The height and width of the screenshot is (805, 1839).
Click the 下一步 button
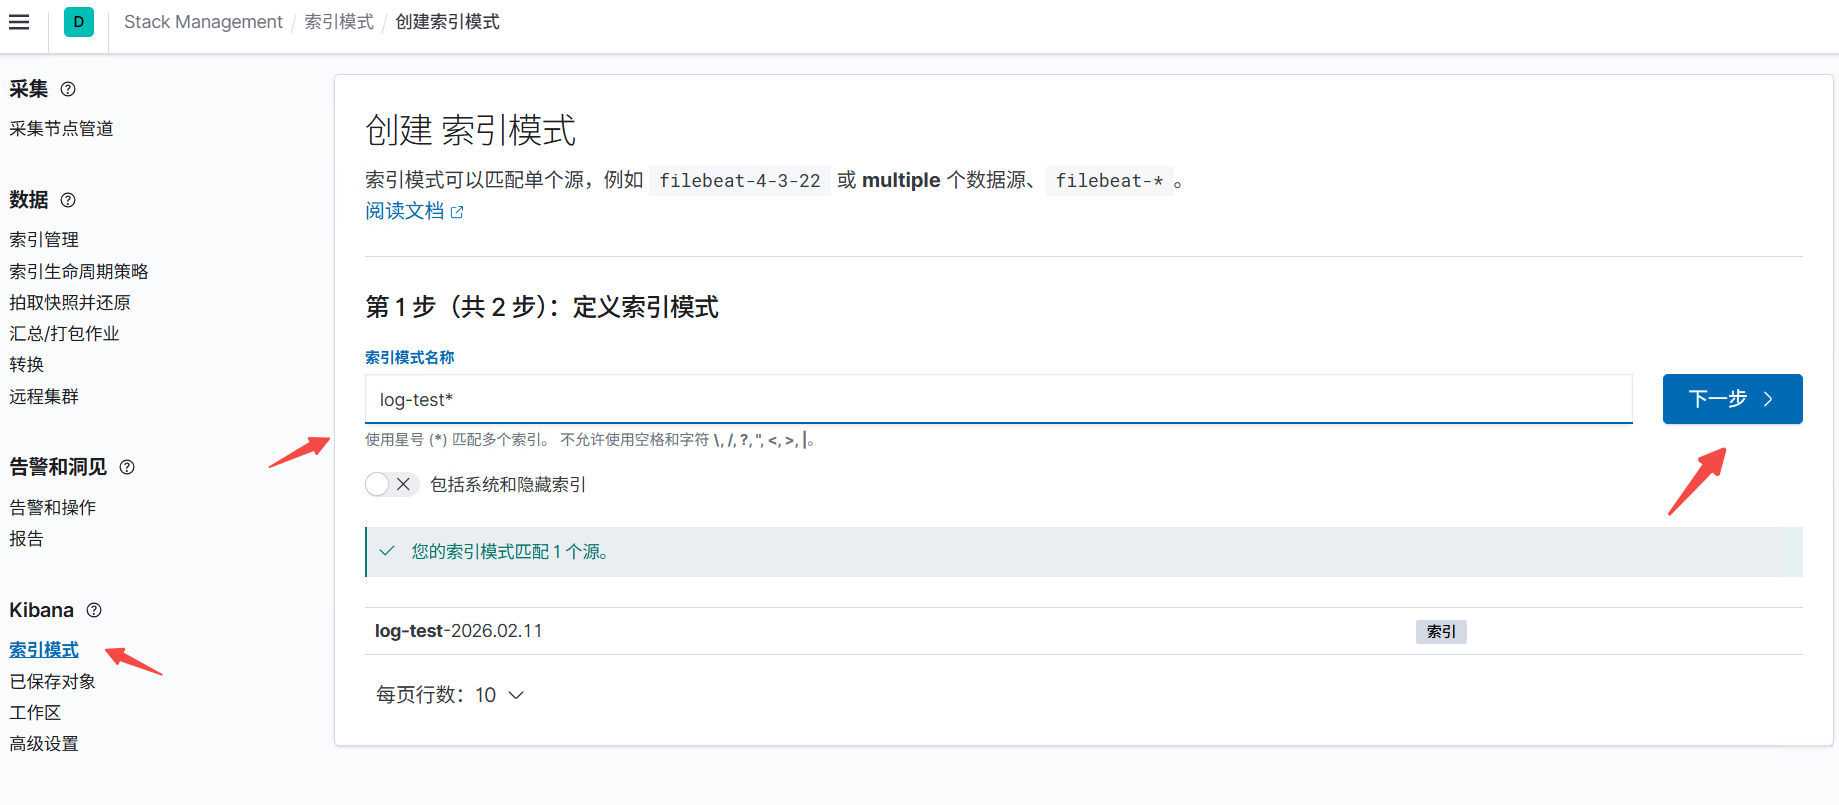[x=1732, y=399]
